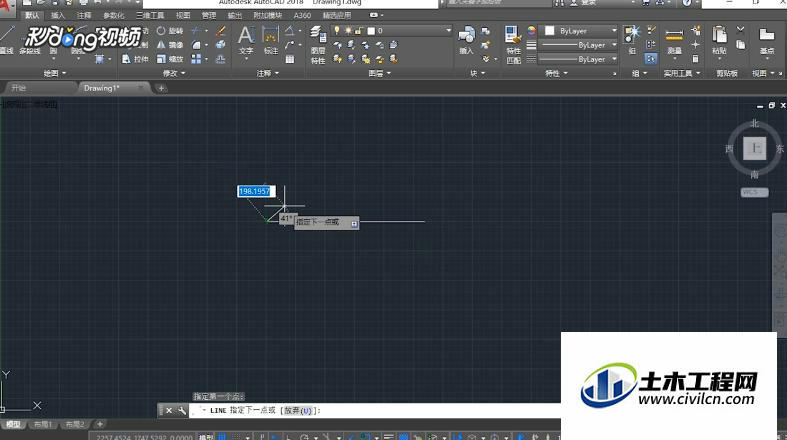Click the 插入 (Insert block) icon
The width and height of the screenshot is (787, 440).
pyautogui.click(x=466, y=40)
